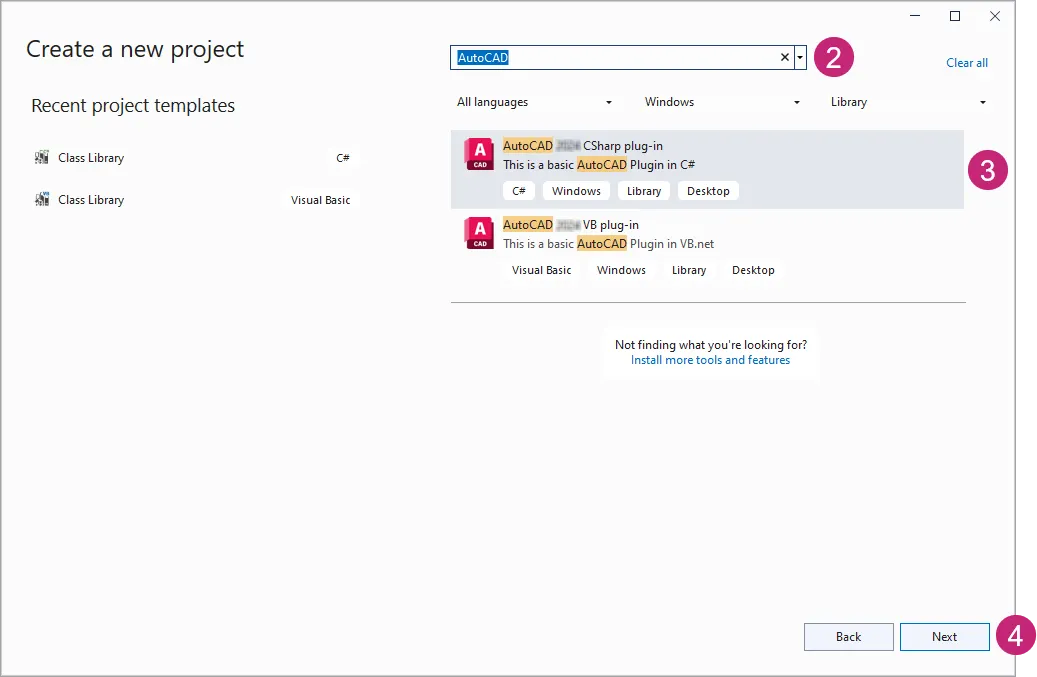
Task: Click the C# tag on the CSharp plug-in
Action: [x=519, y=191]
